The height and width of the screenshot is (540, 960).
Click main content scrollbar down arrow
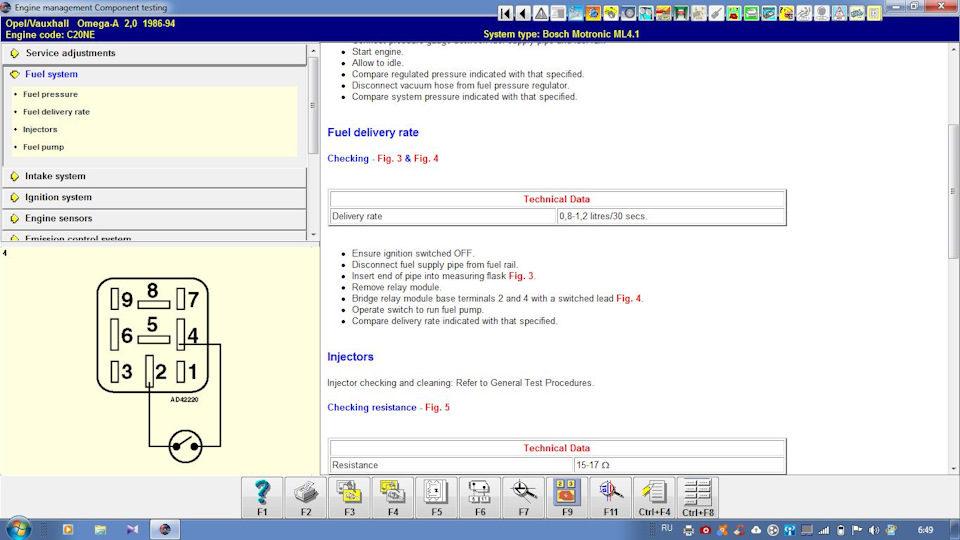pos(954,469)
